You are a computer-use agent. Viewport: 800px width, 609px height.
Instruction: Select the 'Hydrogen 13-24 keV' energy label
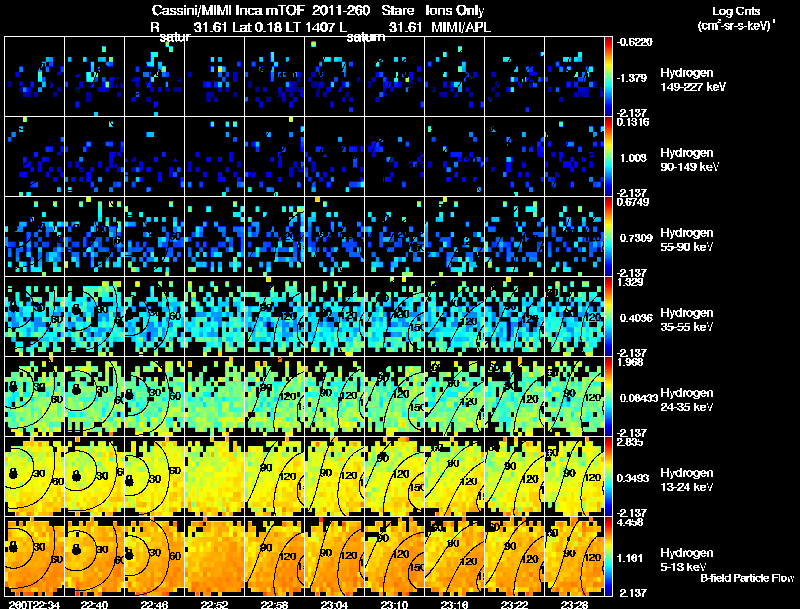click(x=691, y=480)
